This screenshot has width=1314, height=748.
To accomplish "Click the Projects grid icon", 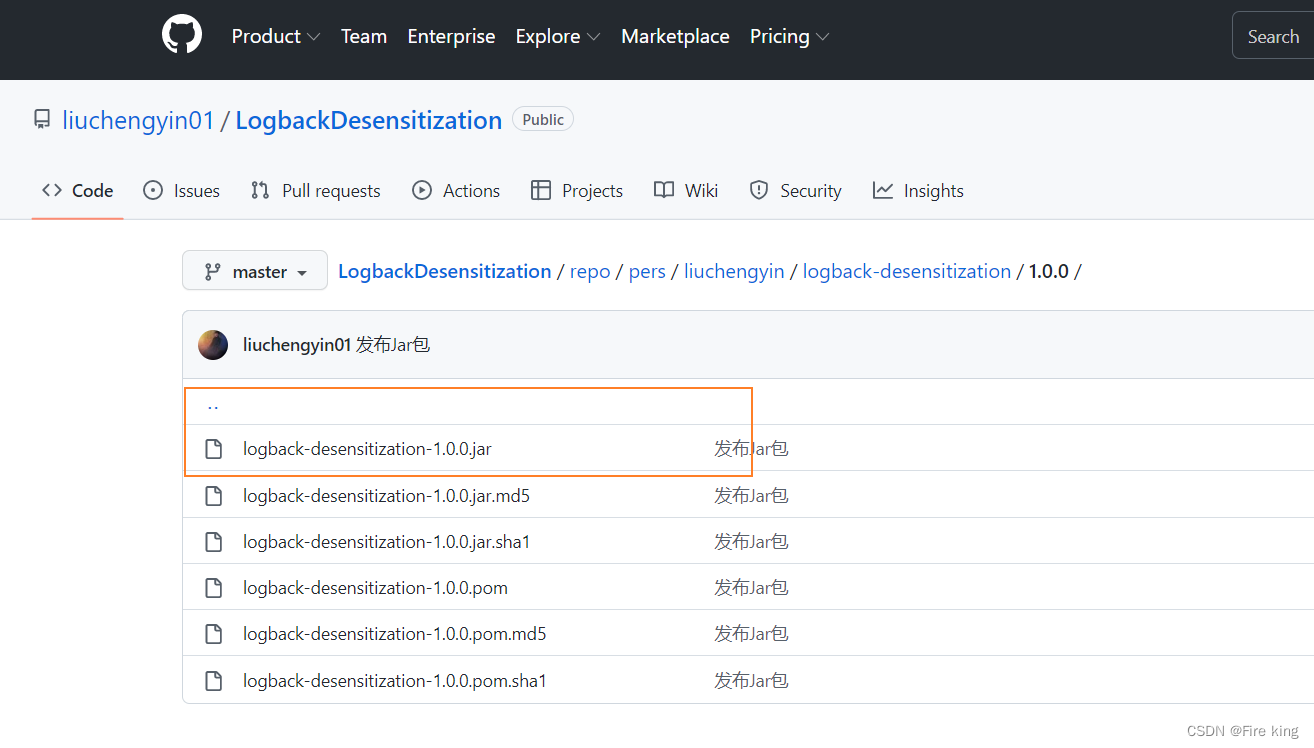I will coord(541,190).
